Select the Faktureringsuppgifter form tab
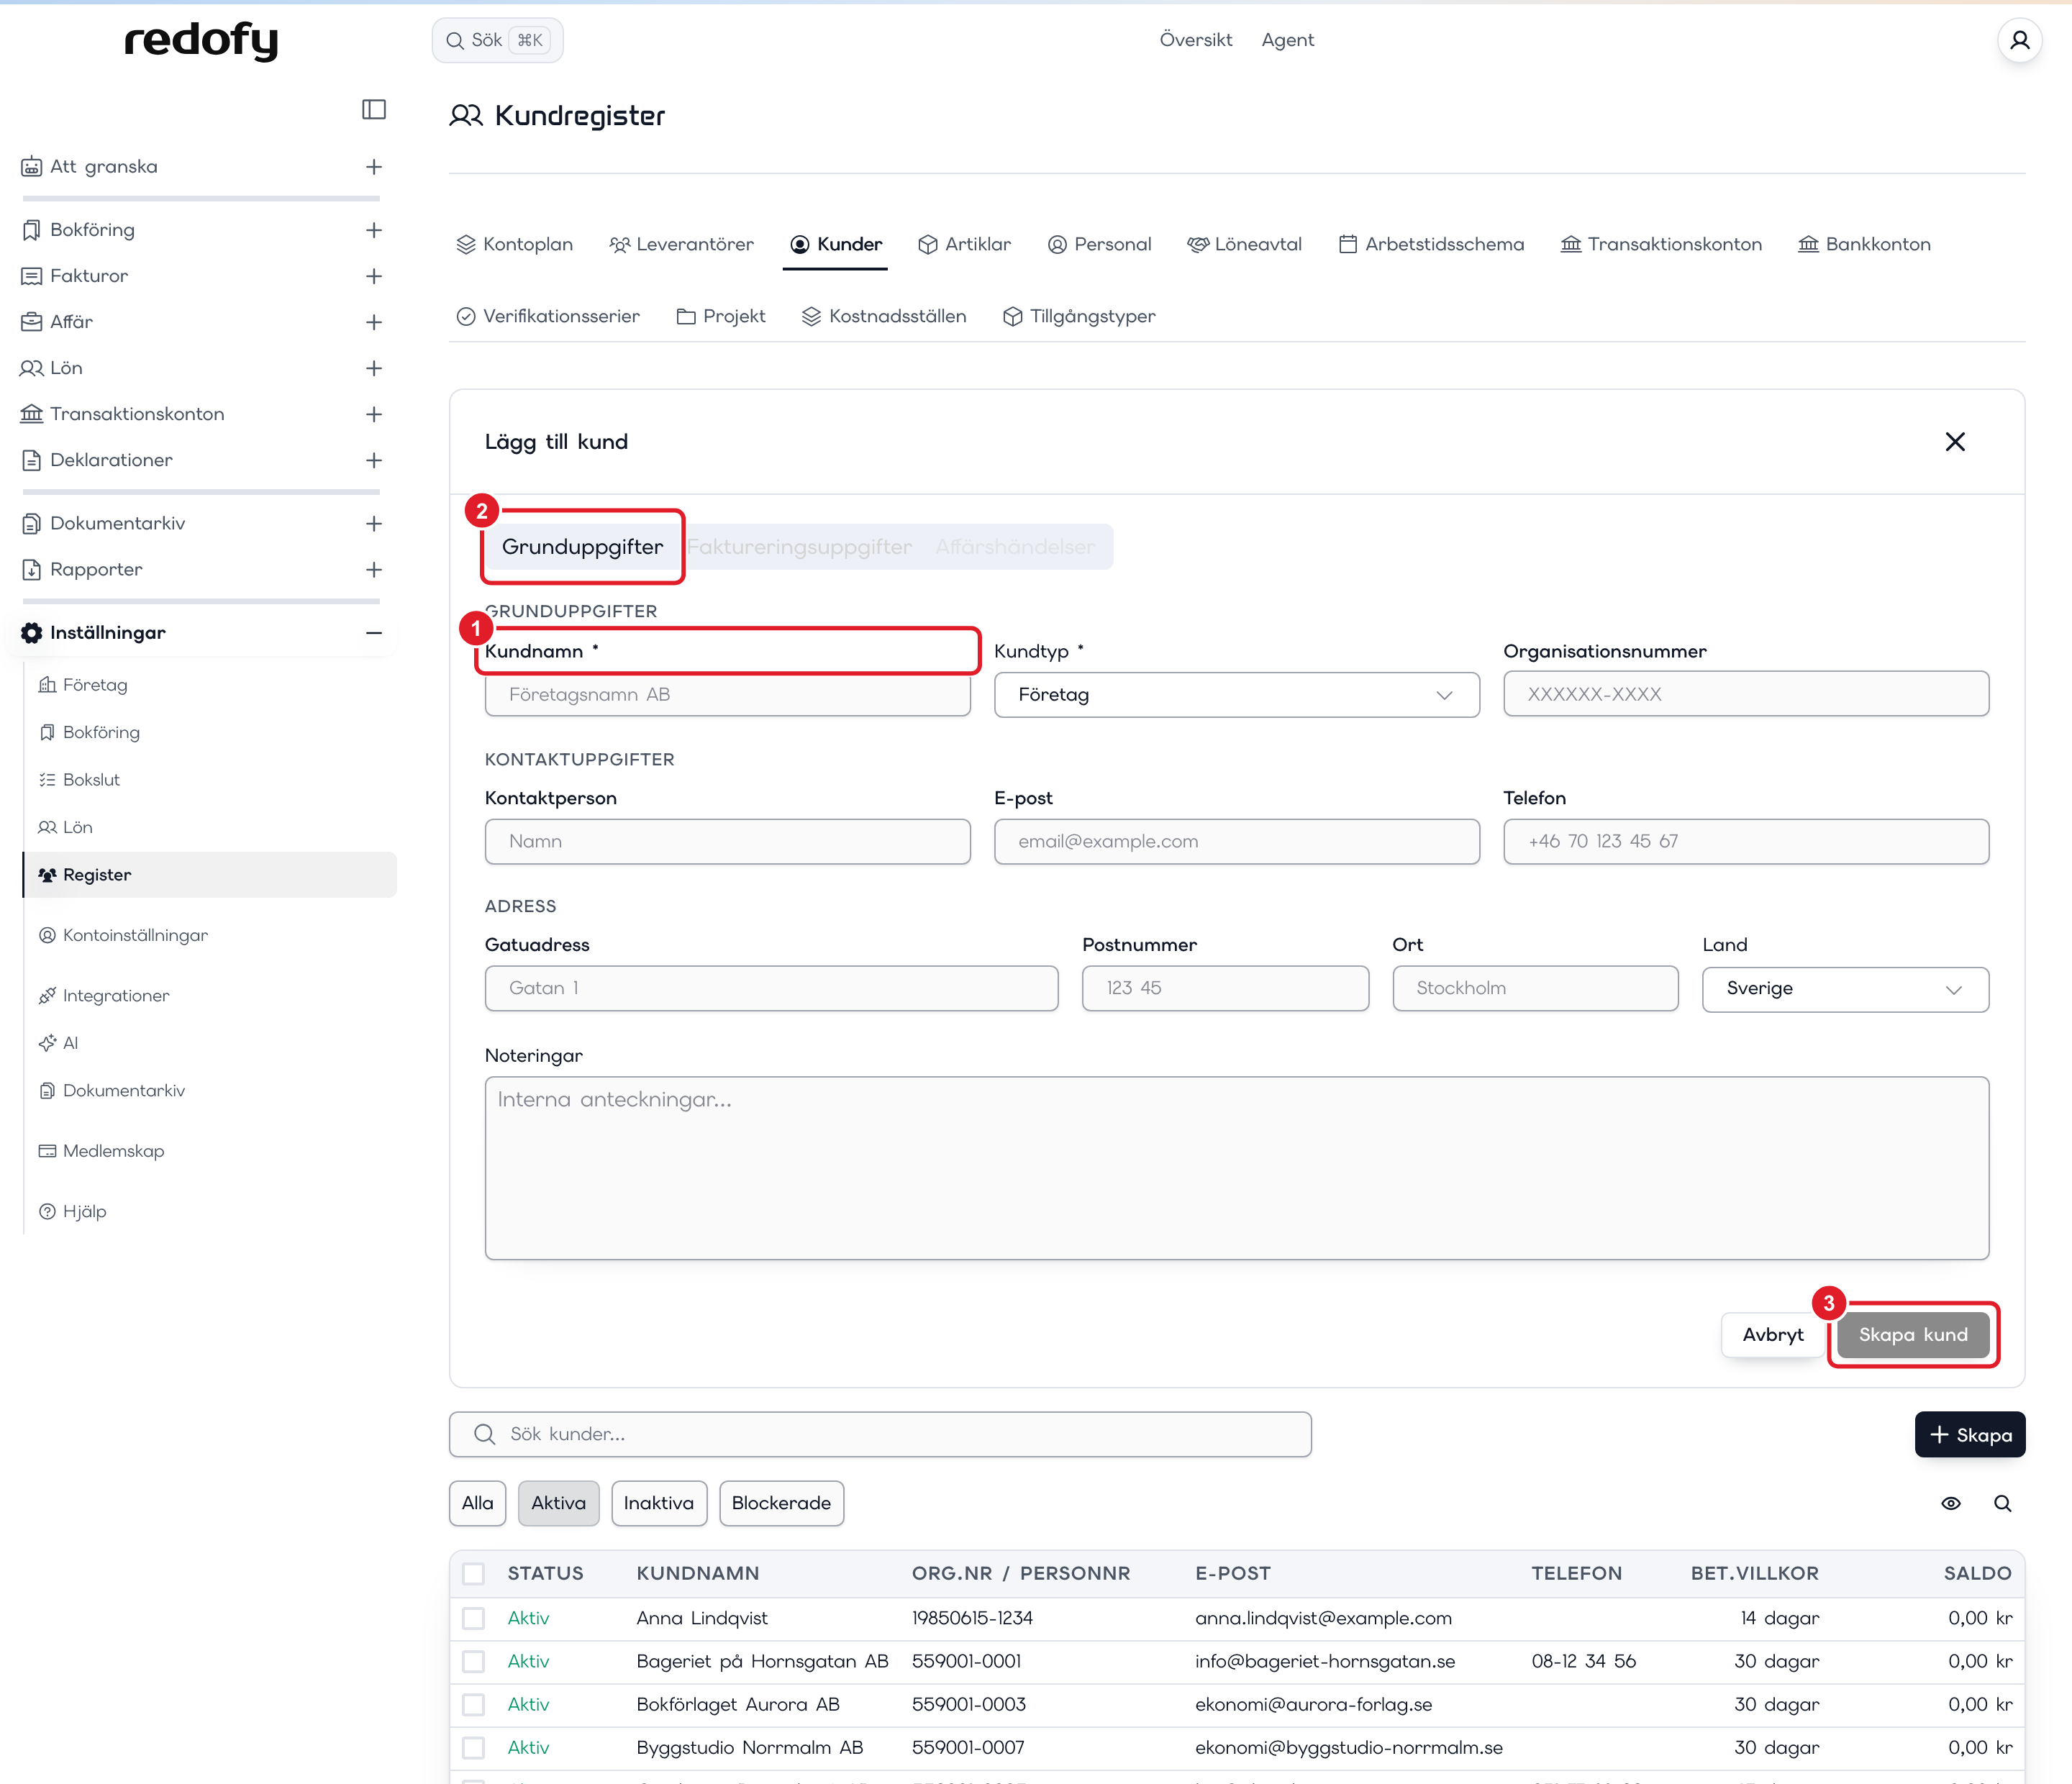The width and height of the screenshot is (2072, 1784). click(799, 547)
